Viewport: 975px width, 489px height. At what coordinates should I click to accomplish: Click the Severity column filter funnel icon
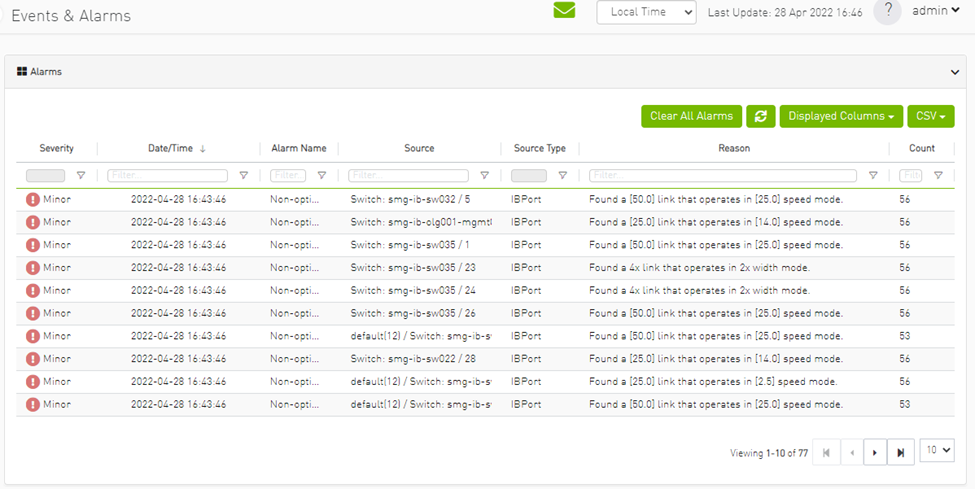(81, 175)
